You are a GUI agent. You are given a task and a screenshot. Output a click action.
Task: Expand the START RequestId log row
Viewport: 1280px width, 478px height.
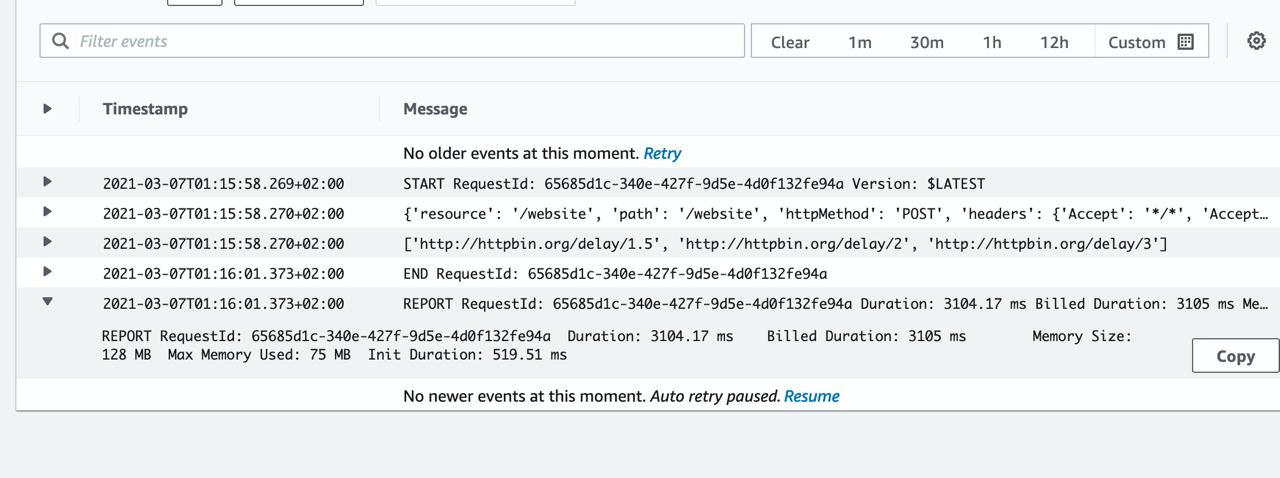tap(47, 182)
